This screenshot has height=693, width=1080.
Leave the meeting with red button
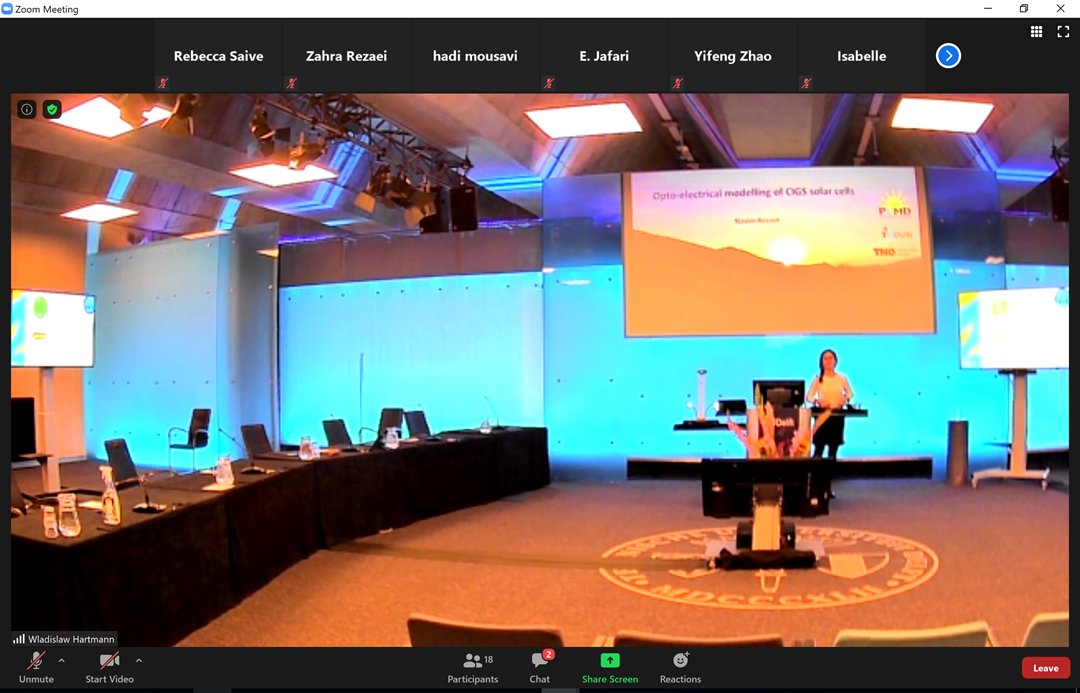1046,668
